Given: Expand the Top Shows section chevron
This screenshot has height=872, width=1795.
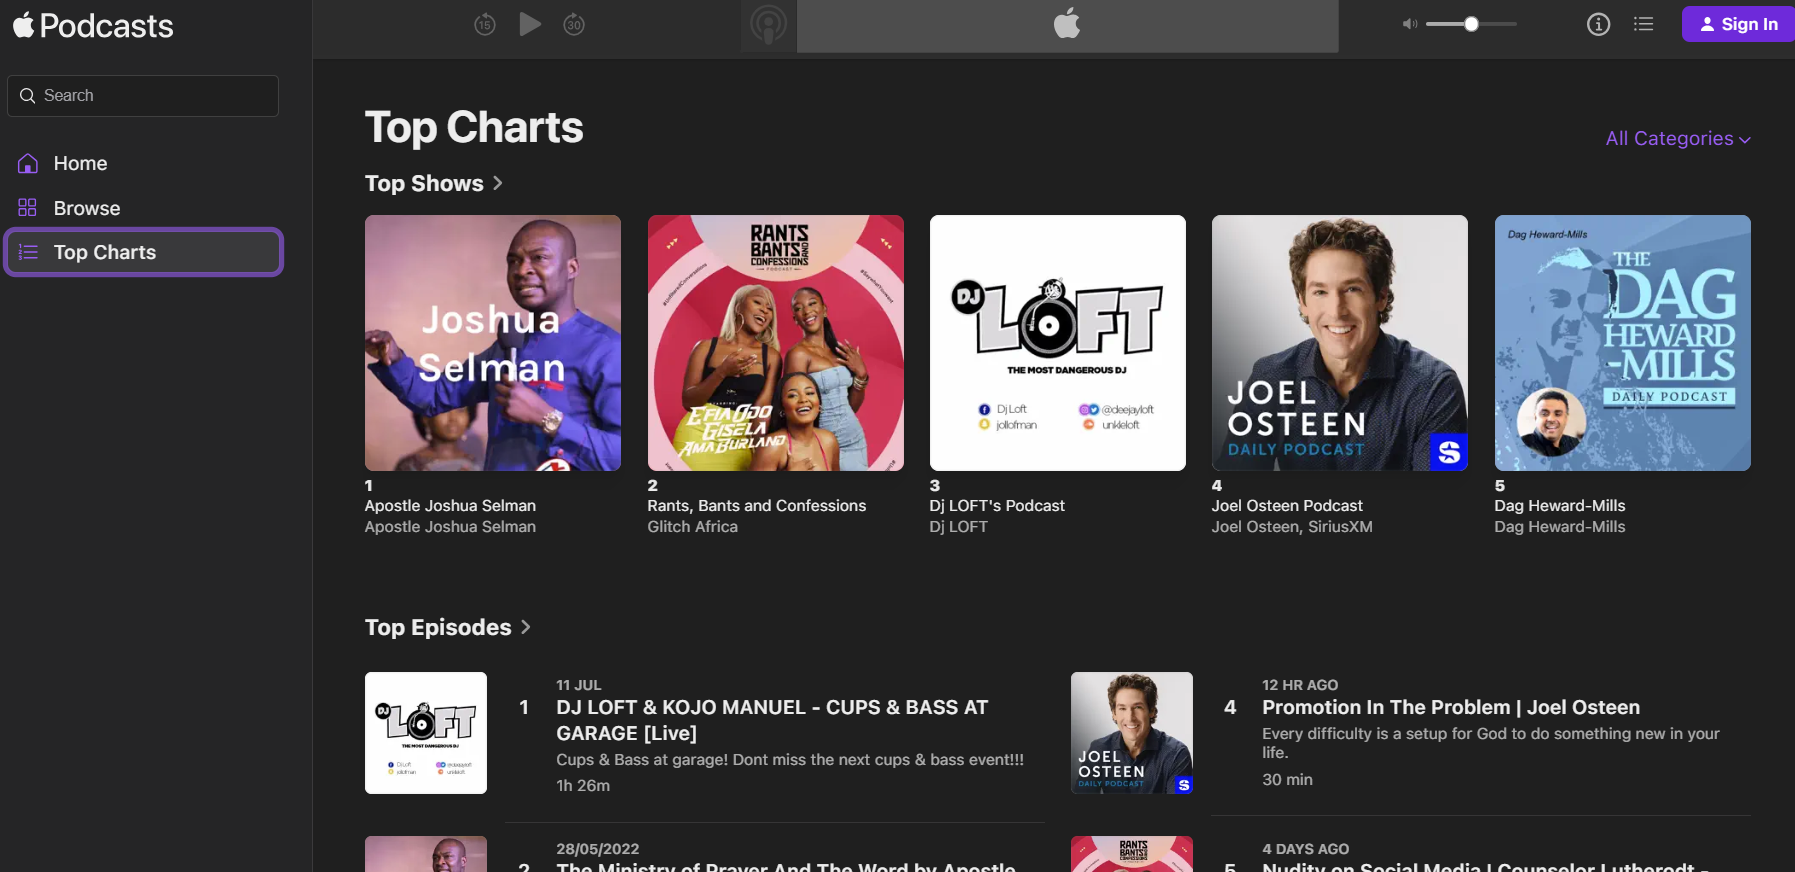Looking at the screenshot, I should (498, 183).
